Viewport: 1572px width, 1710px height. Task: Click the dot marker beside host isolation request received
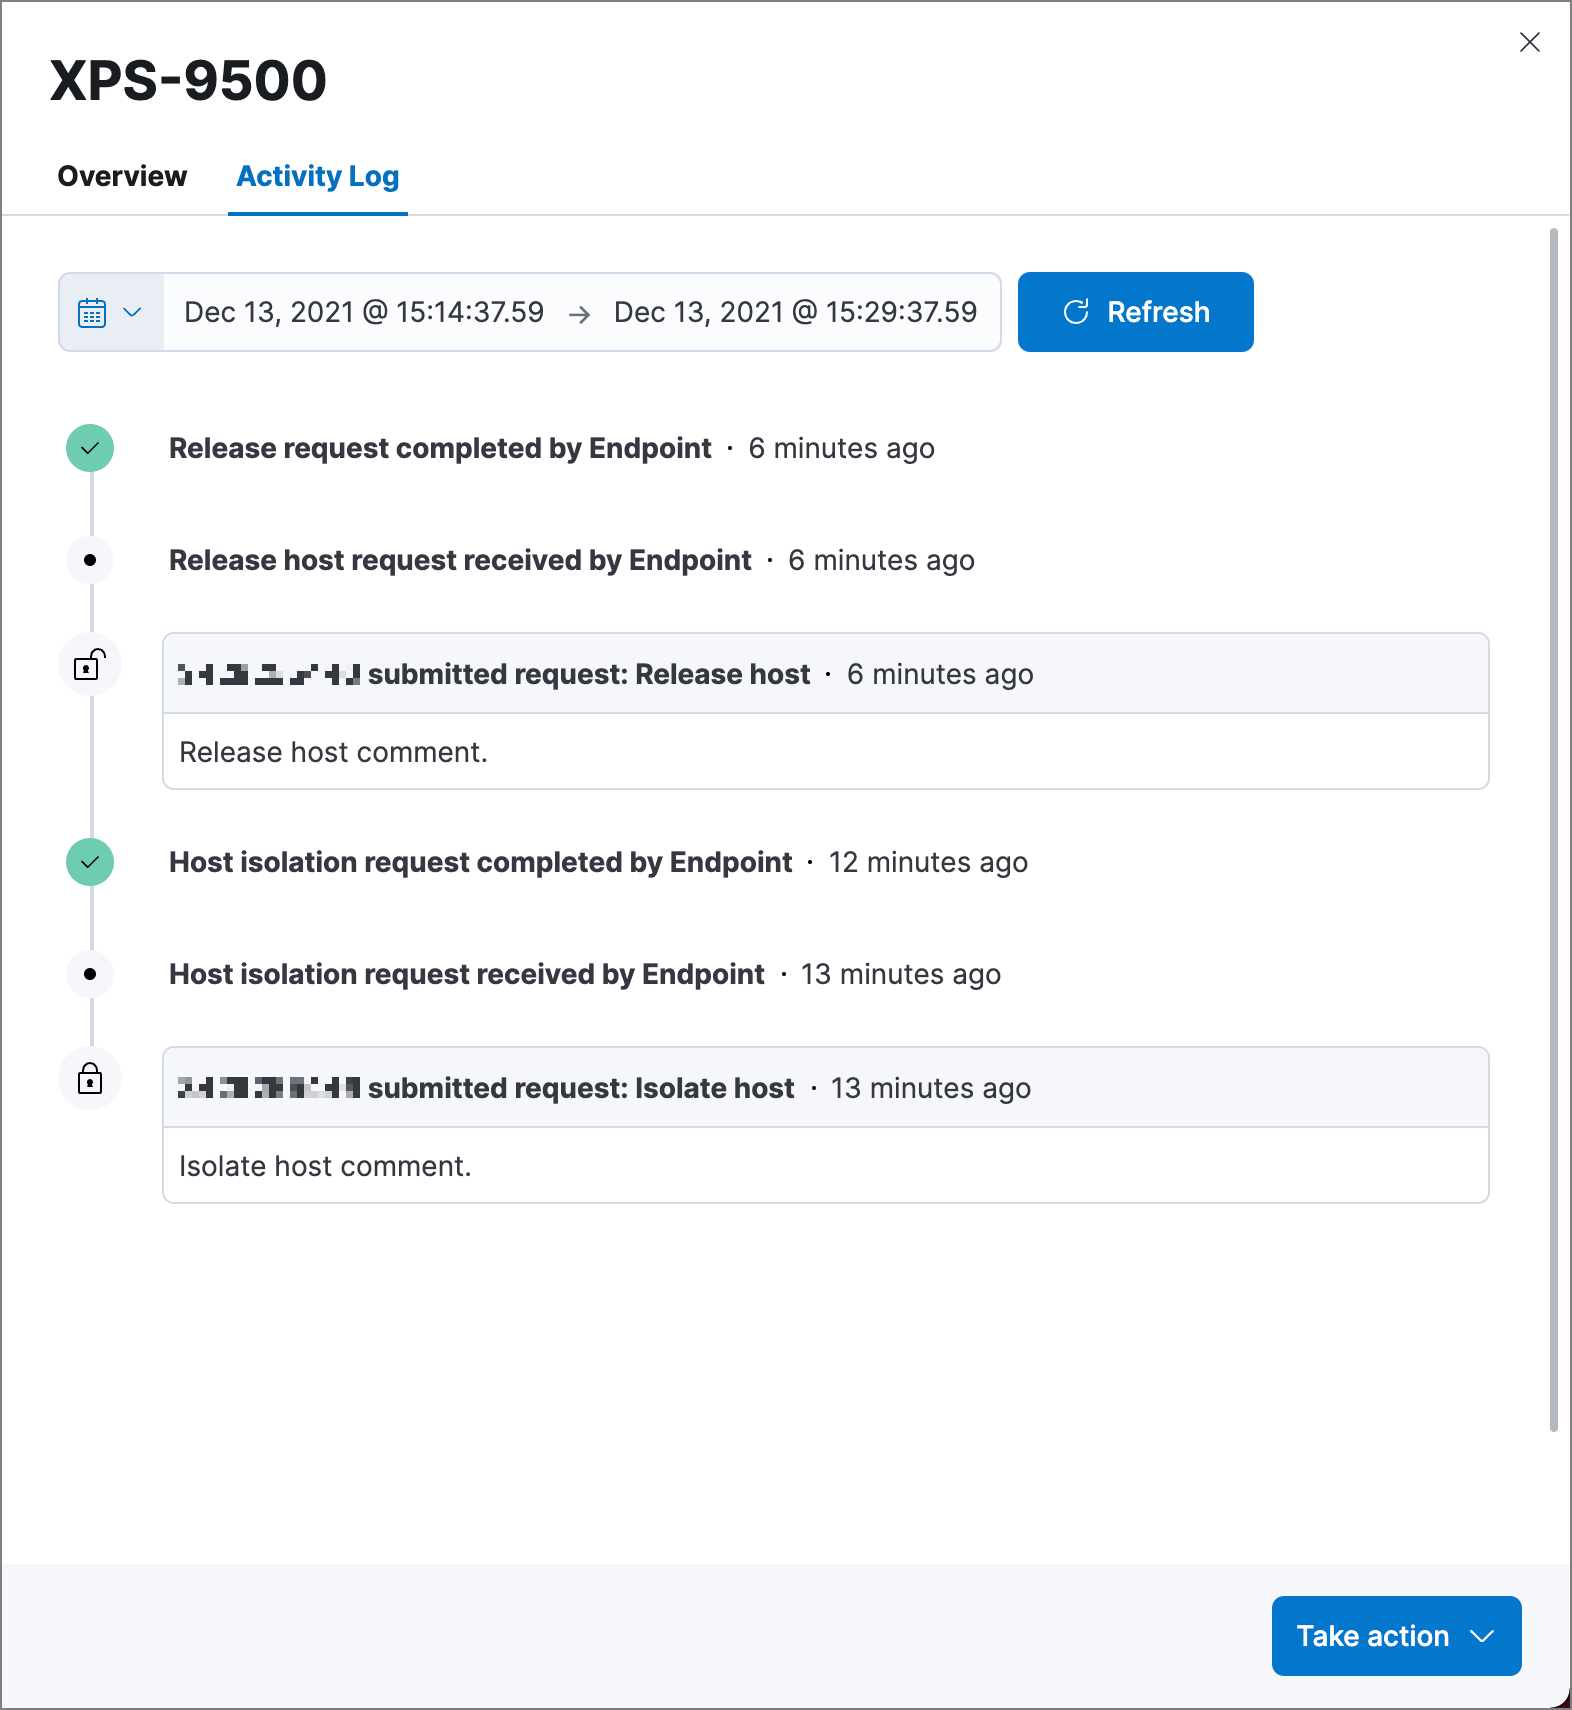(x=90, y=973)
